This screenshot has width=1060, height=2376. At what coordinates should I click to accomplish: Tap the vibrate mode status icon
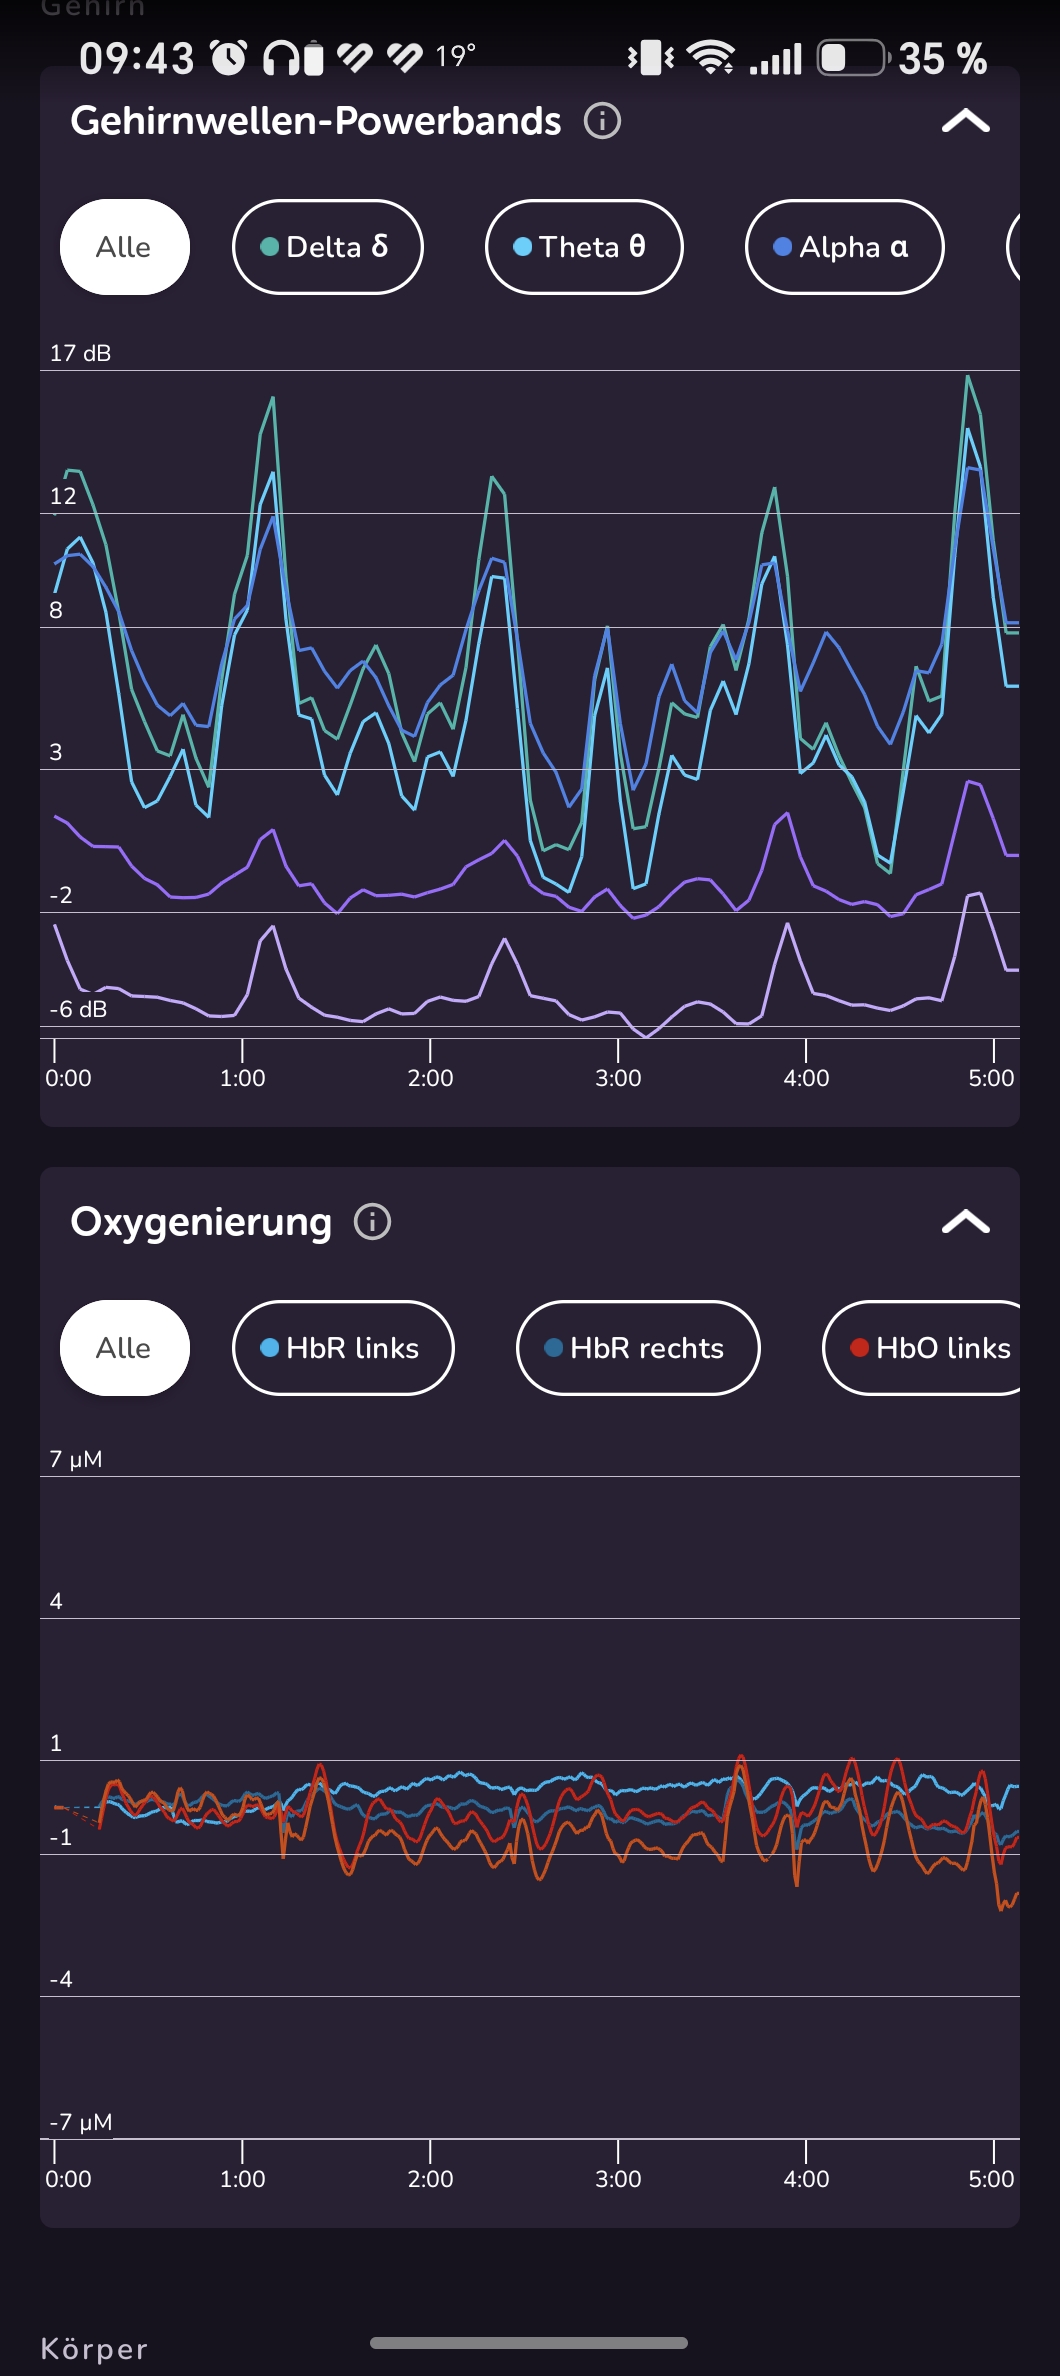point(651,58)
